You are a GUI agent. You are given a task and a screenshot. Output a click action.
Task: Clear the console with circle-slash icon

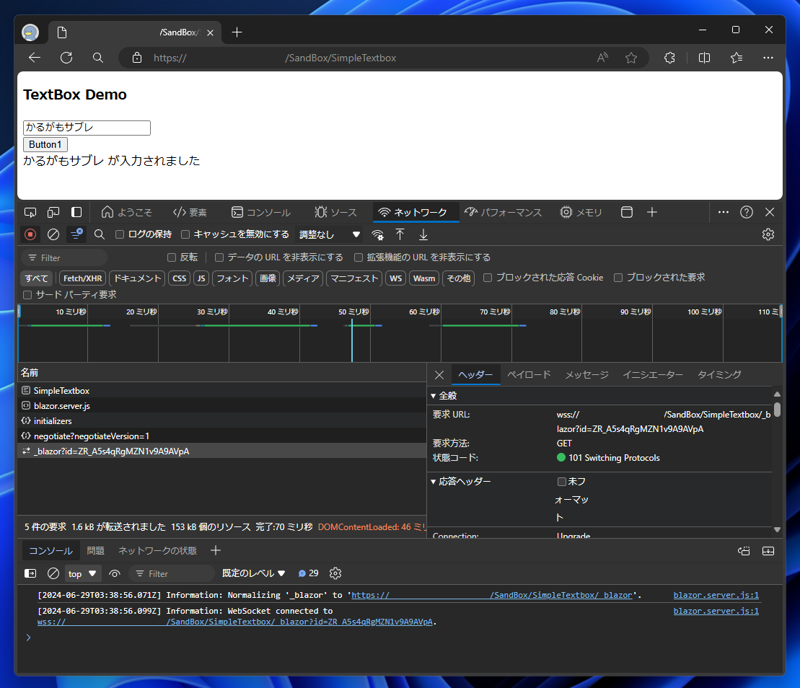pyautogui.click(x=53, y=574)
